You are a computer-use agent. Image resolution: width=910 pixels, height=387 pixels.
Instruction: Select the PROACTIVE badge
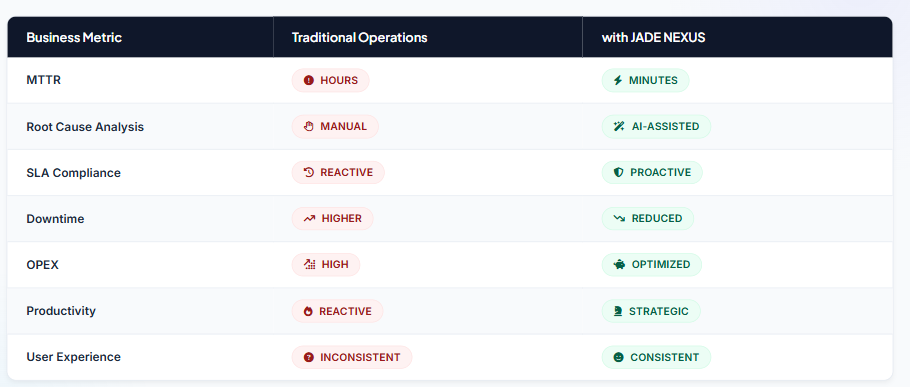pos(652,172)
